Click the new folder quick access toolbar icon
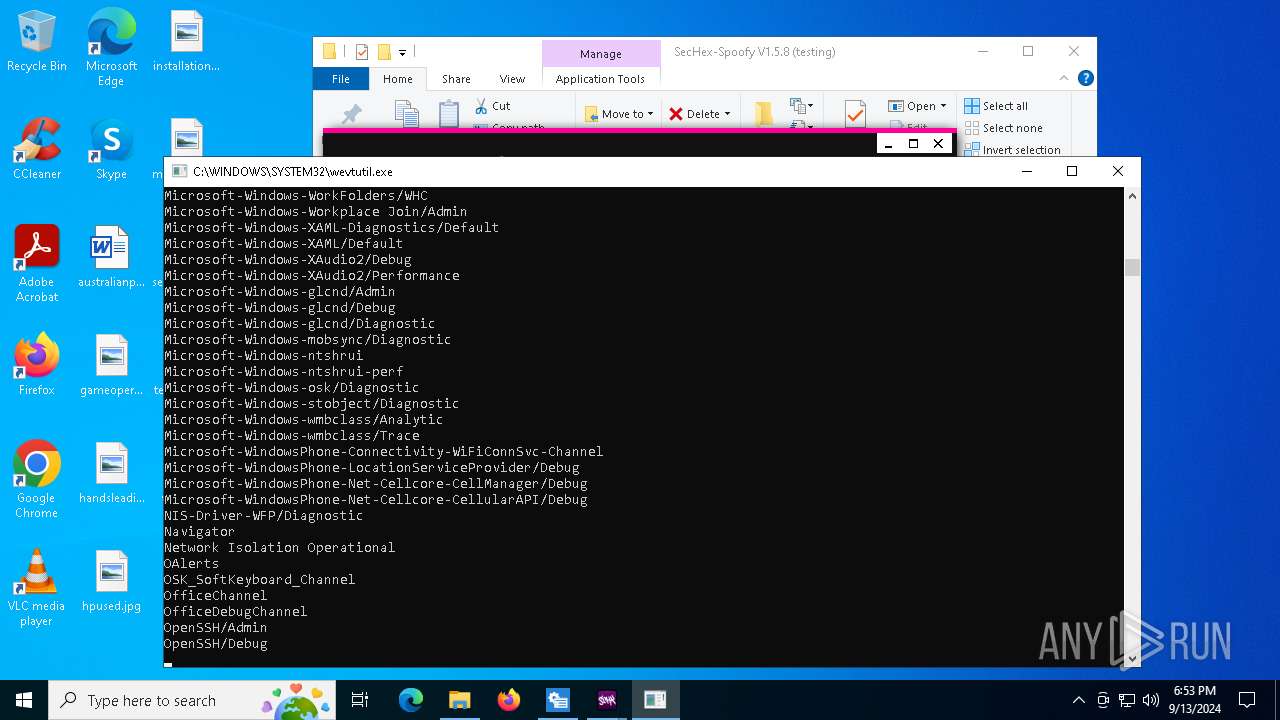The width and height of the screenshot is (1280, 720). (x=384, y=52)
